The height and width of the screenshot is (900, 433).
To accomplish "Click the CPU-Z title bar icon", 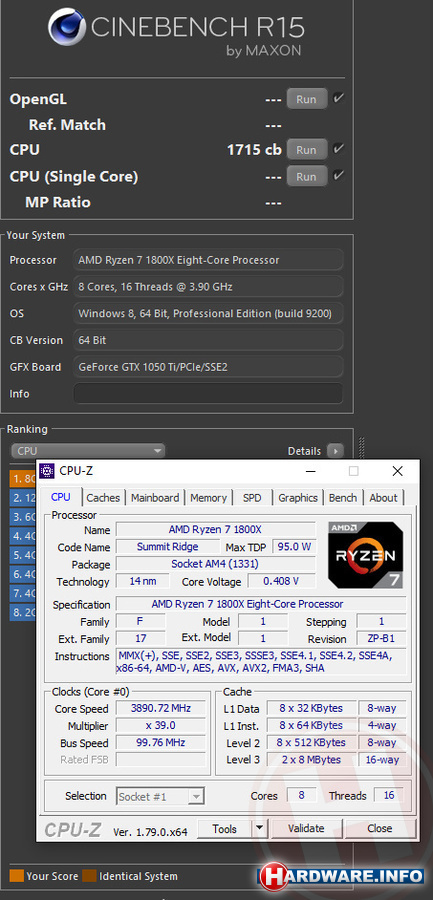I will click(x=47, y=471).
